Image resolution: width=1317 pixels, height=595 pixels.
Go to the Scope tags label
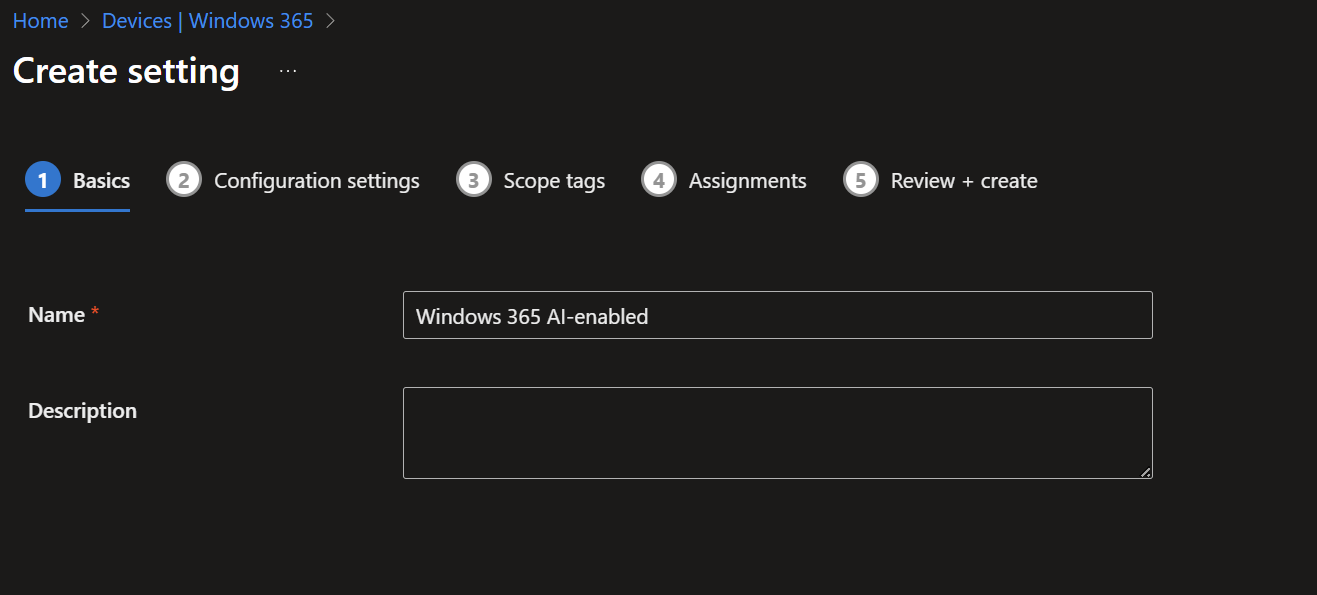[x=554, y=181]
